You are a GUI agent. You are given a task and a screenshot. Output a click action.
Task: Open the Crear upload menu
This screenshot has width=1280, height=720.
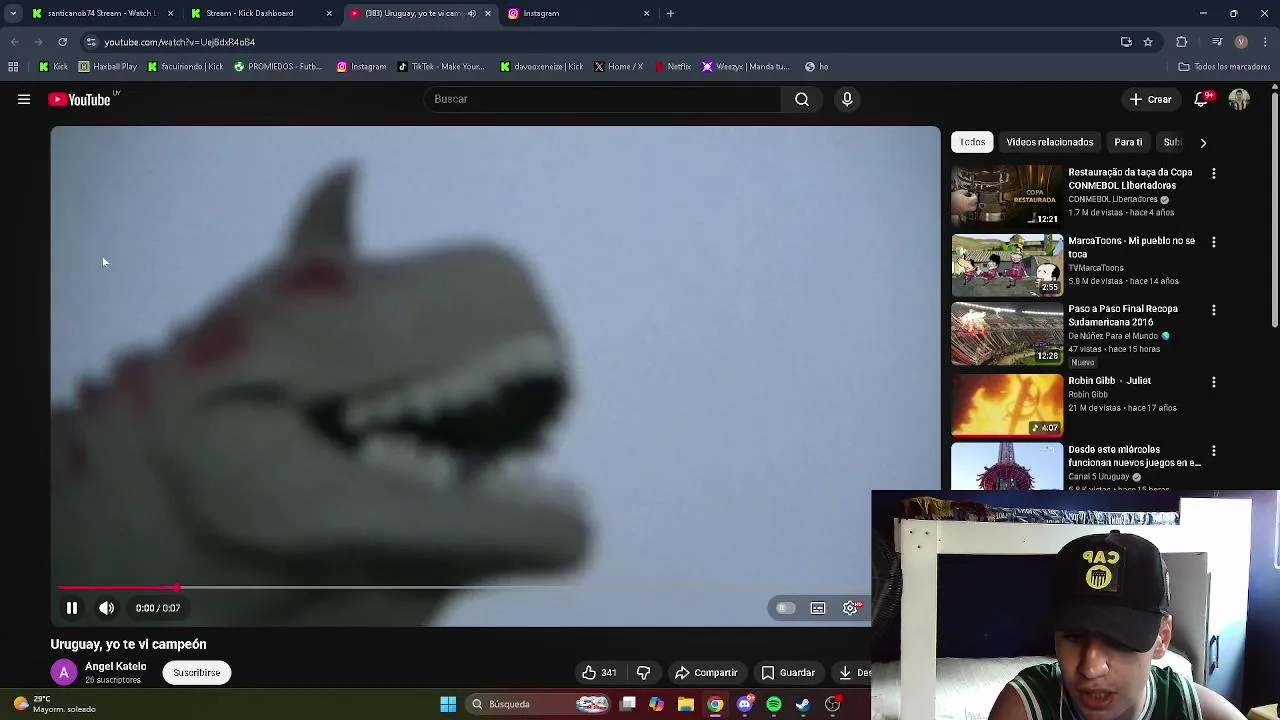tap(1150, 99)
